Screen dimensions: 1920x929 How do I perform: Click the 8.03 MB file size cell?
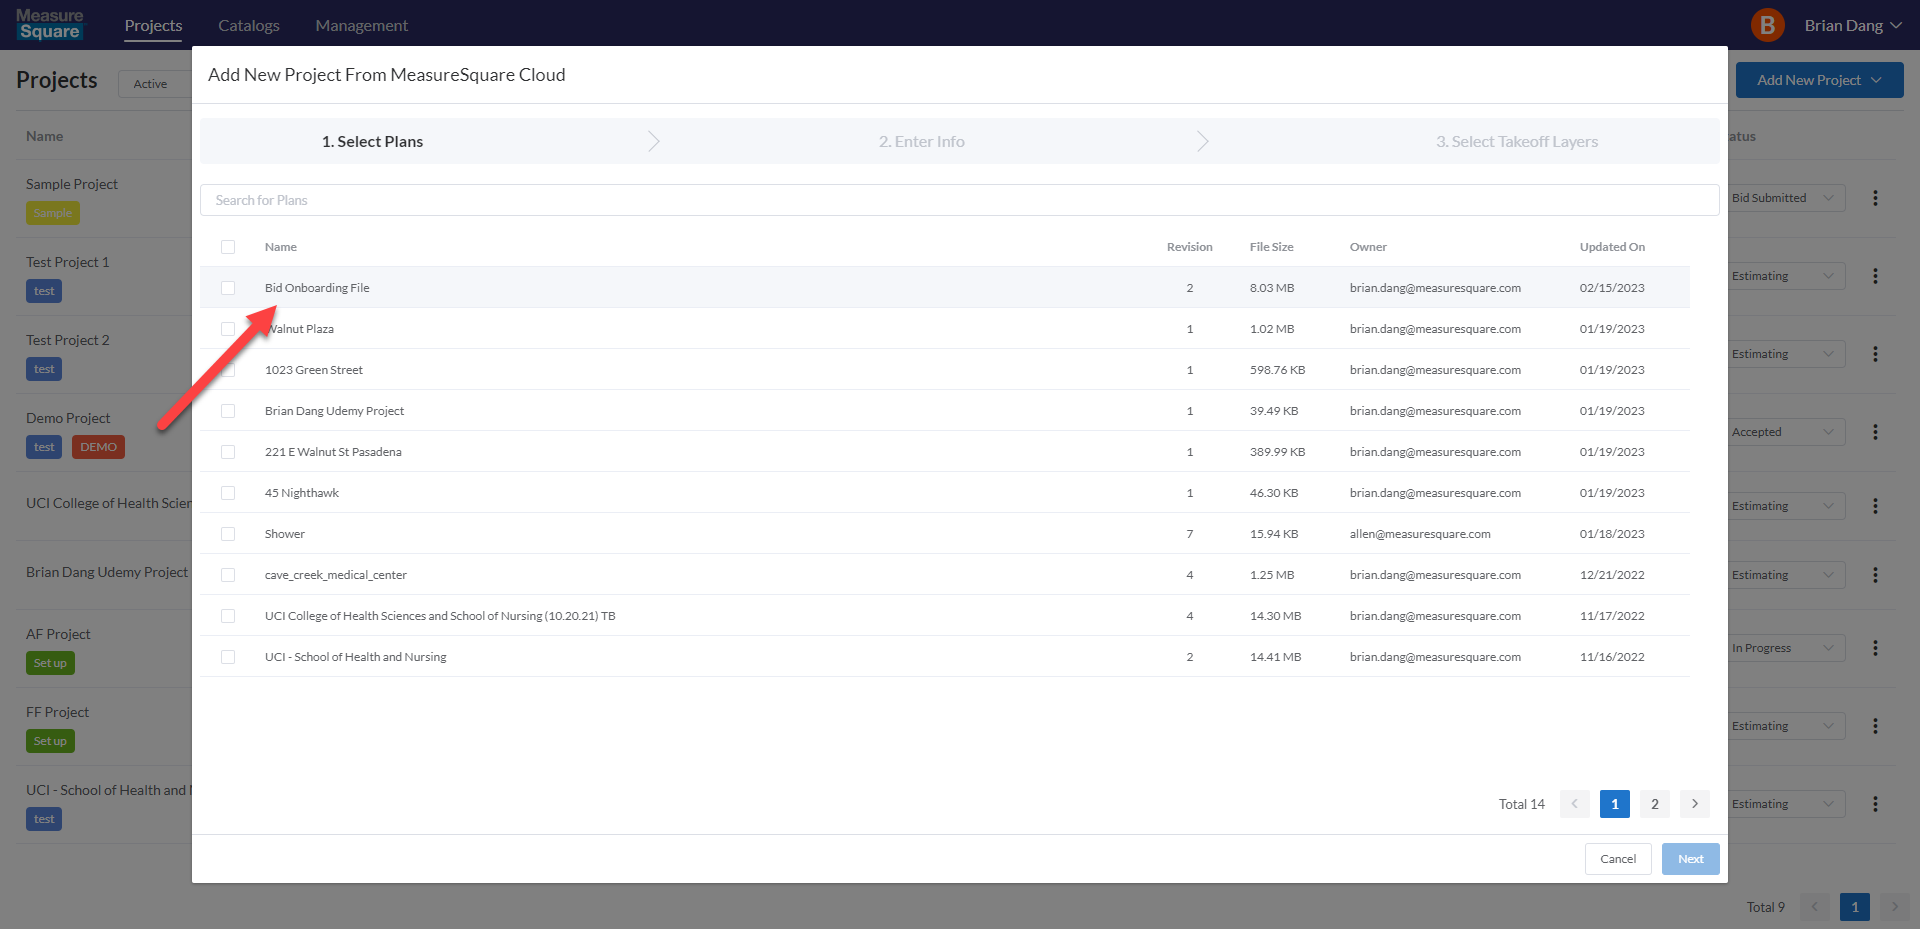(x=1272, y=288)
